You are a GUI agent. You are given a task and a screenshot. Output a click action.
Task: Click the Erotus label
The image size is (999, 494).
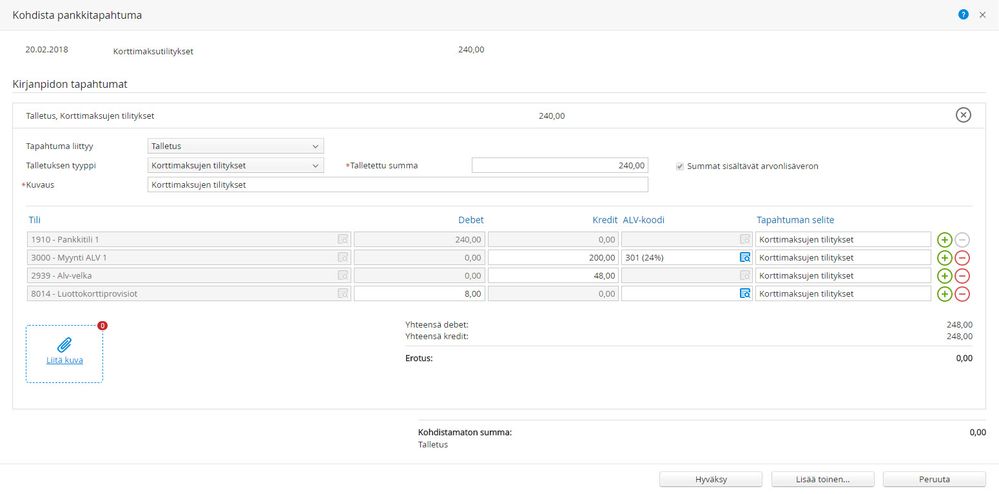point(419,358)
